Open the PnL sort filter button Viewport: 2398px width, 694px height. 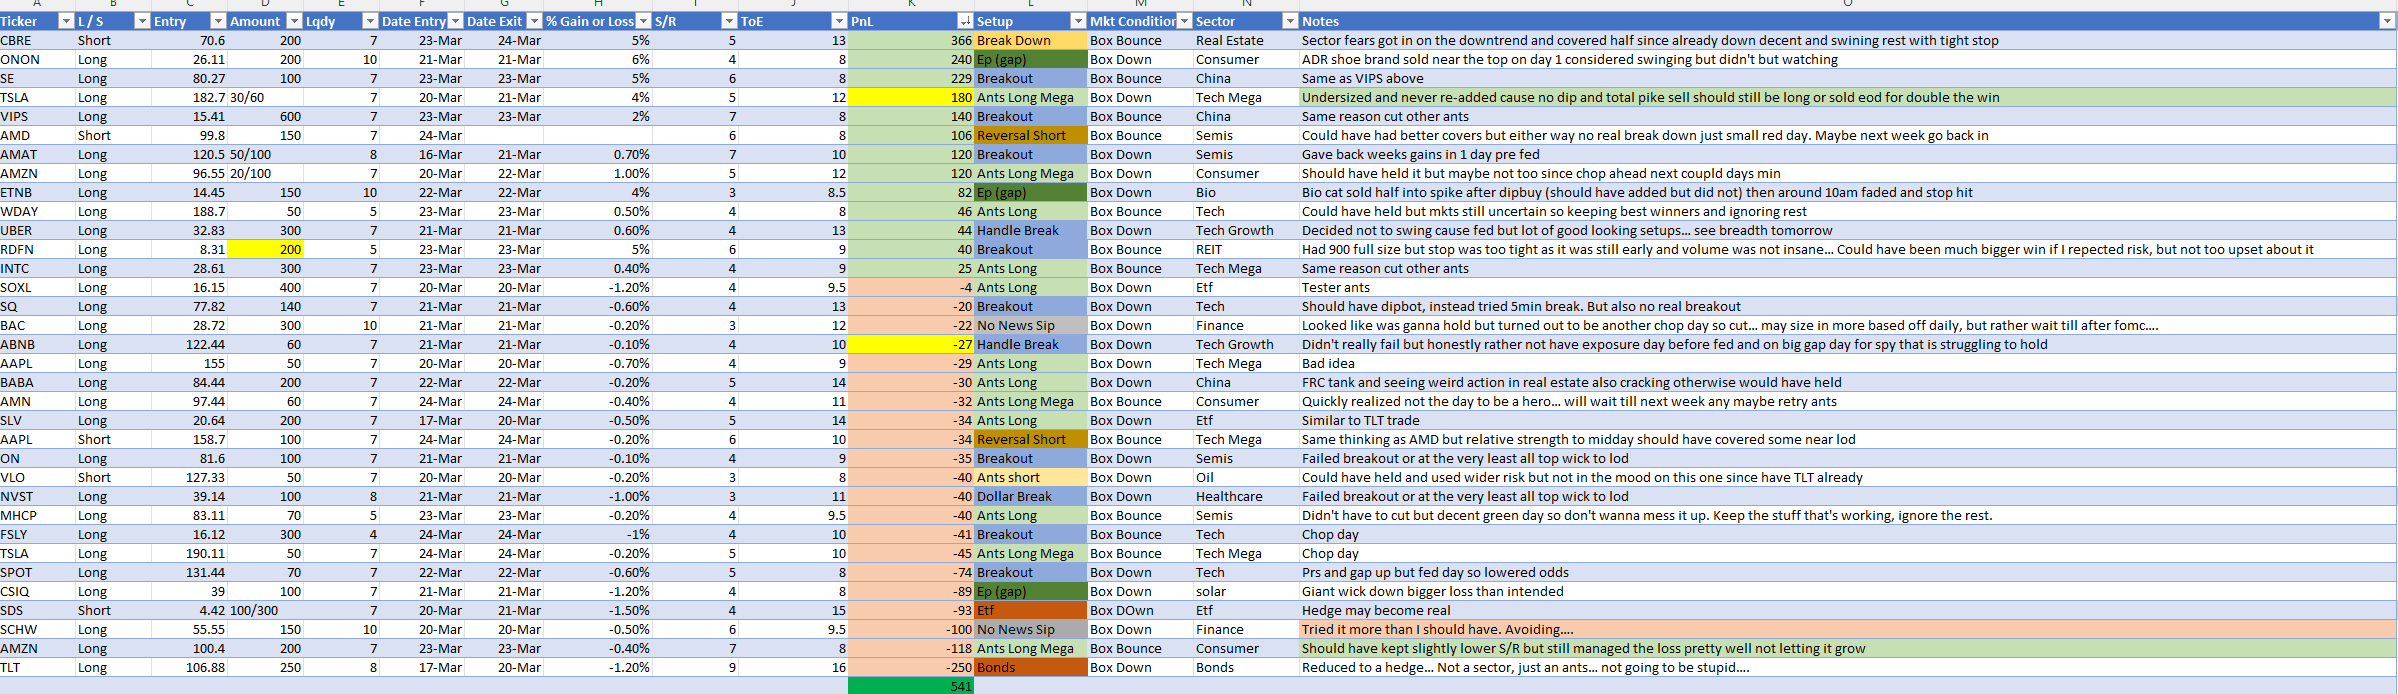pos(964,21)
